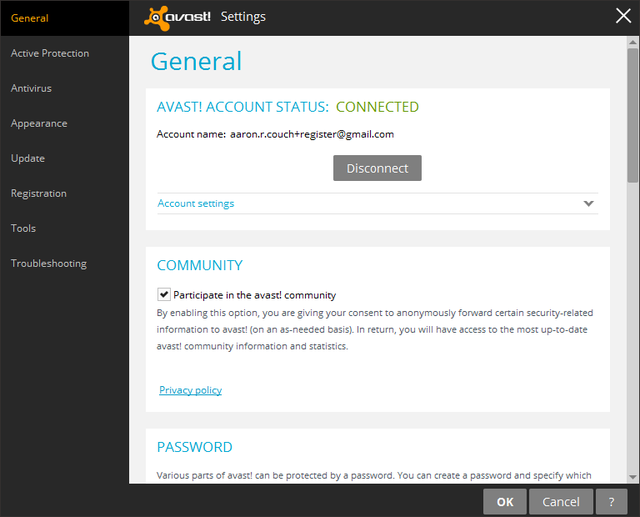The width and height of the screenshot is (640, 517).
Task: Select Registration in sidebar
Action: pyautogui.click(x=39, y=193)
